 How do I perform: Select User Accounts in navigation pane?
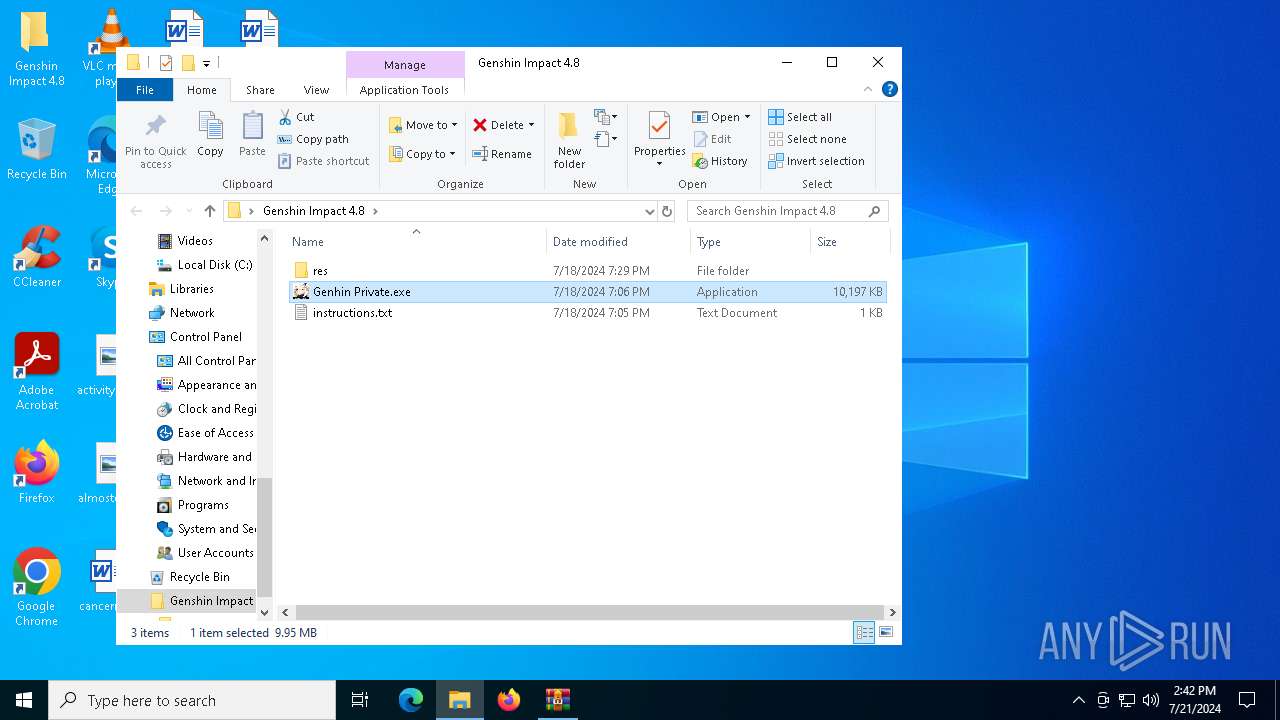click(205, 553)
